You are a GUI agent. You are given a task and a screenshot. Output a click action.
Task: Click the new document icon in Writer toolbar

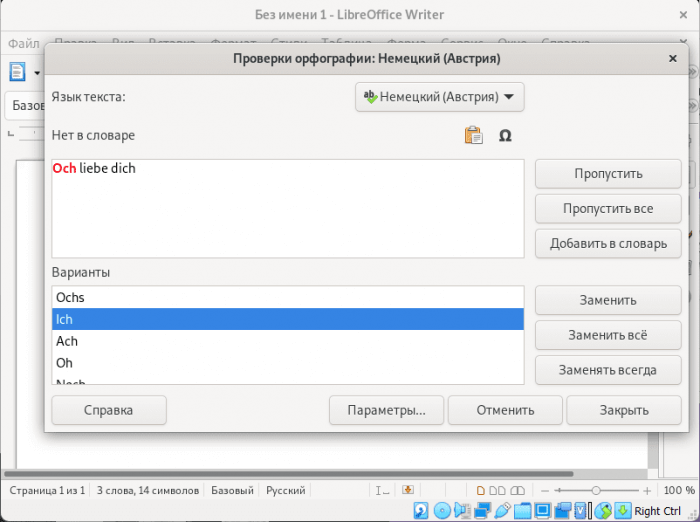(17, 72)
